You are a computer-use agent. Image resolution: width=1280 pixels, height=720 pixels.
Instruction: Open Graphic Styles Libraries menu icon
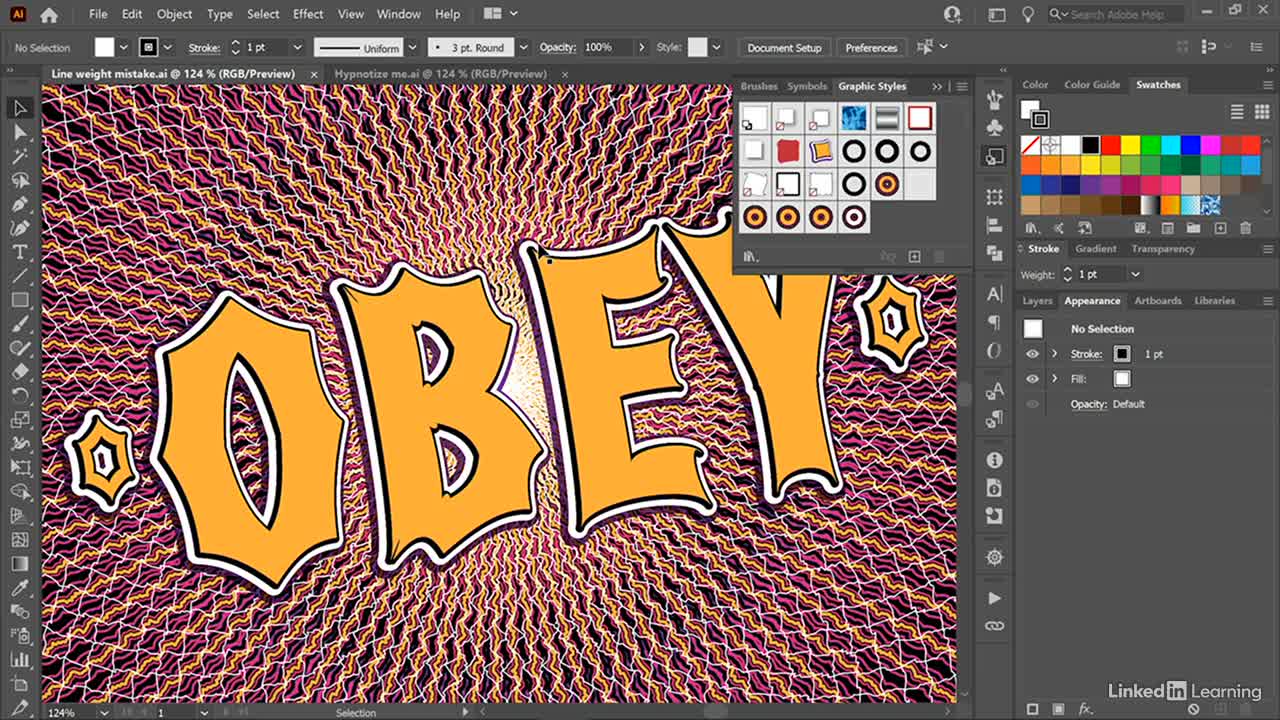[x=749, y=257]
